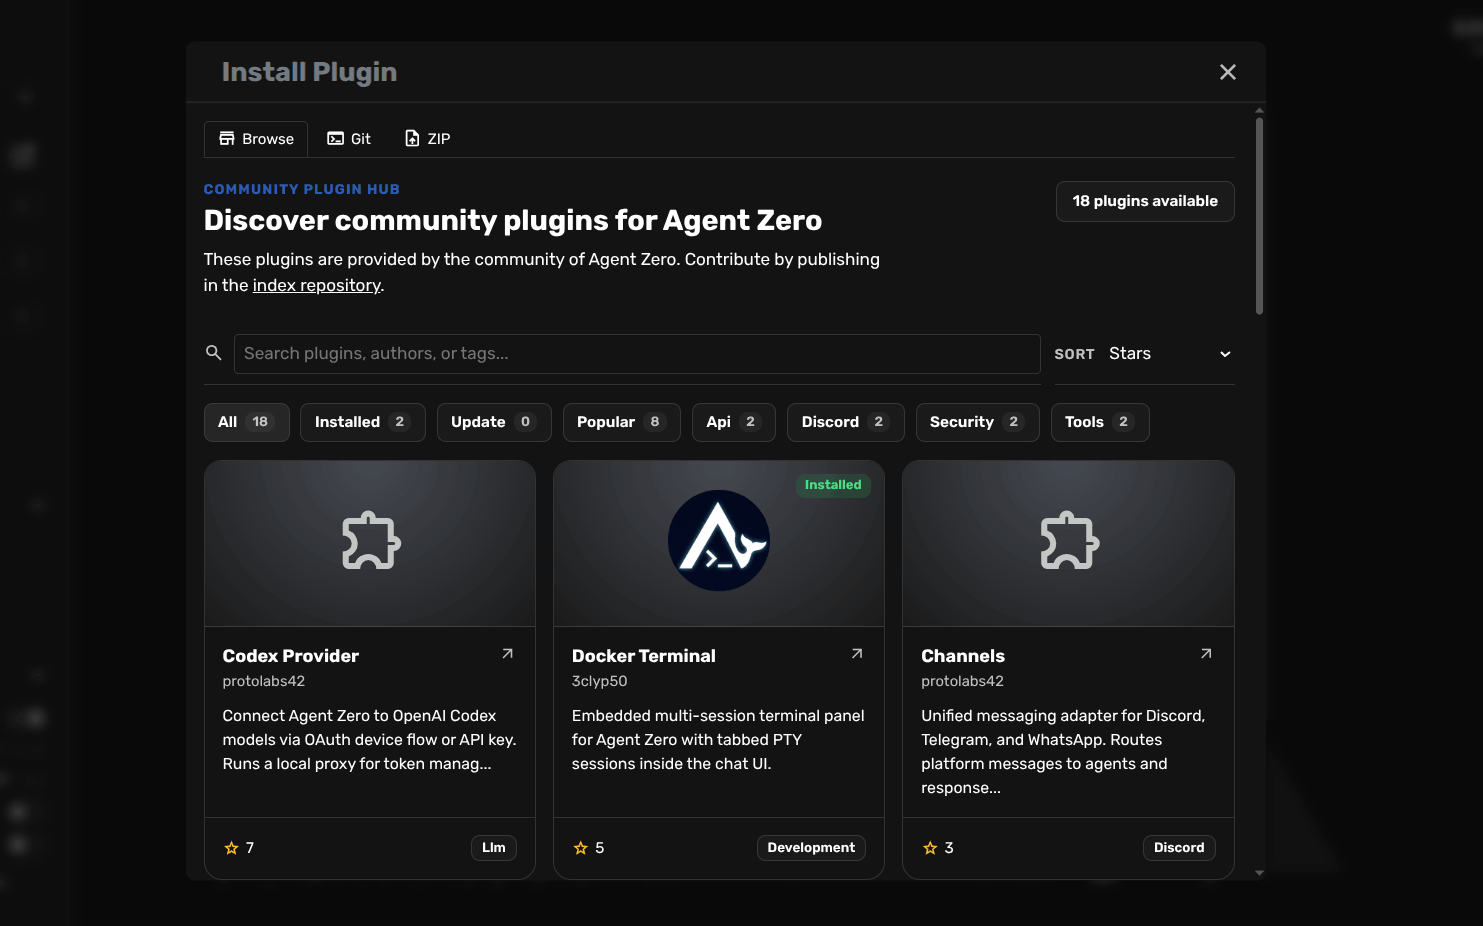Click the plugin search input field
Screen dimensions: 1483x926
(637, 353)
